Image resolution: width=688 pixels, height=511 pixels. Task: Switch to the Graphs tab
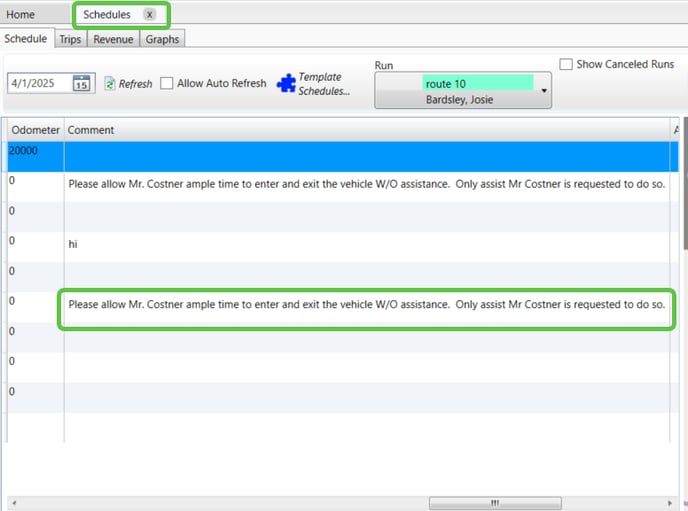(162, 39)
